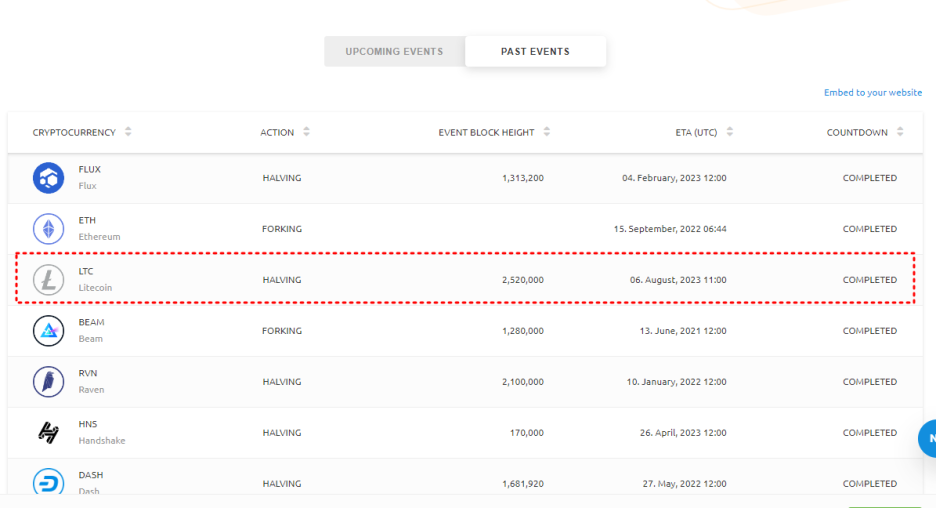
Task: Click block height 170,000
Action: click(x=526, y=432)
